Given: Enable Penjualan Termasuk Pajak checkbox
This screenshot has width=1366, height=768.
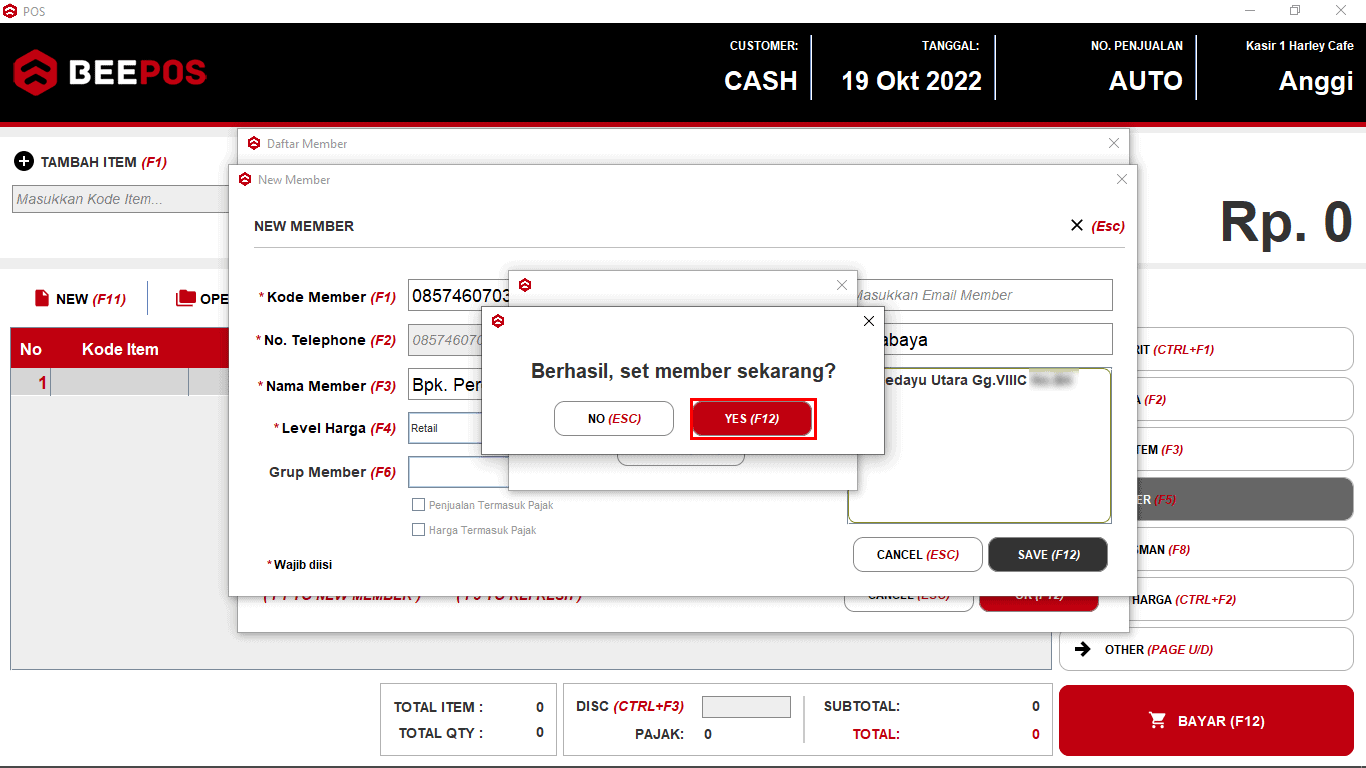Looking at the screenshot, I should click(x=419, y=505).
